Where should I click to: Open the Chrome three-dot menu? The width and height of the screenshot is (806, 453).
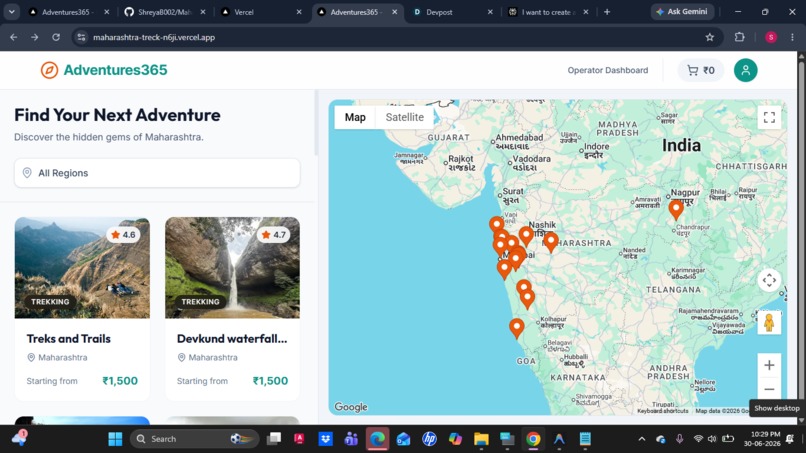(792, 37)
